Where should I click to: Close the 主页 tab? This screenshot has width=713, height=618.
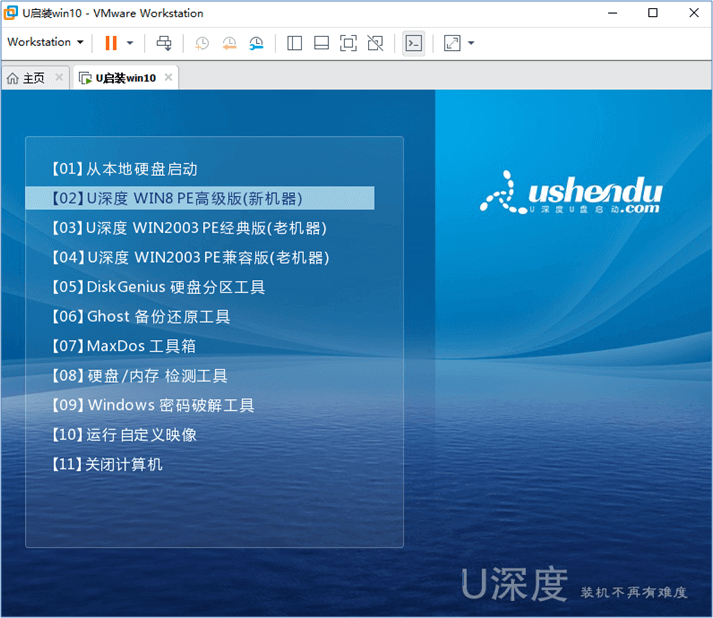click(59, 77)
